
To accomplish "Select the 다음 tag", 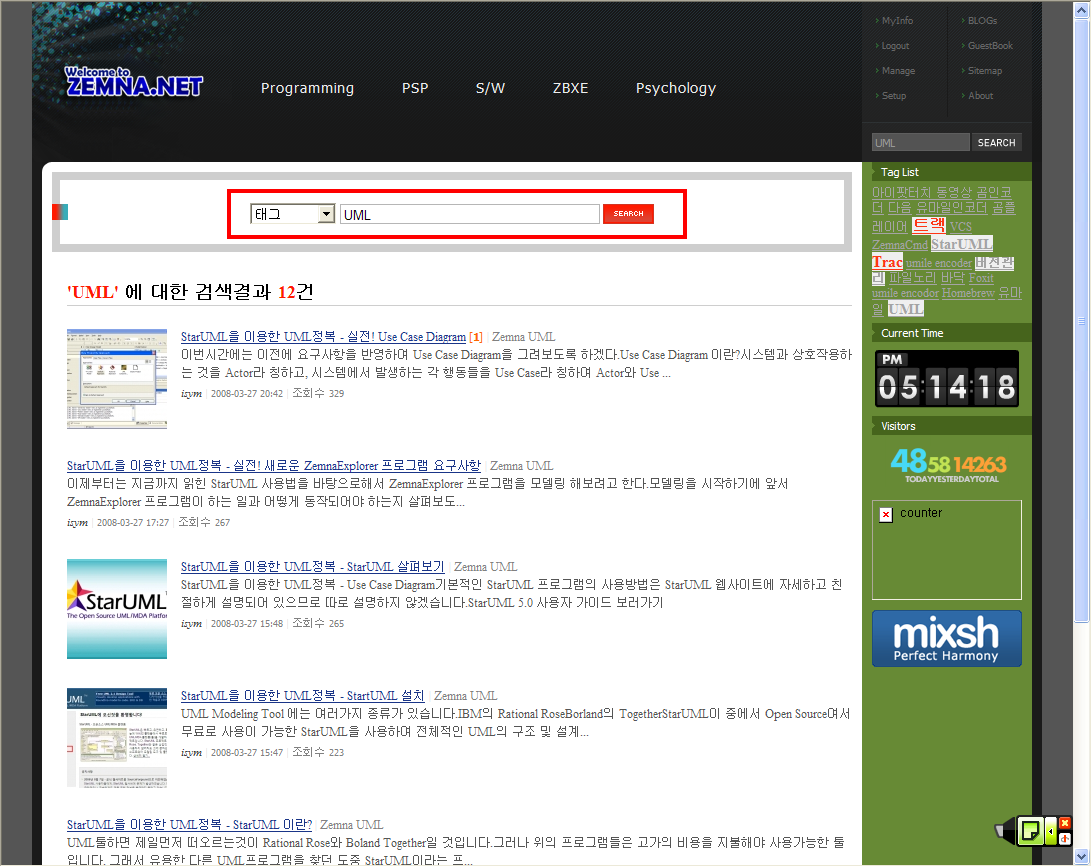I will [899, 208].
